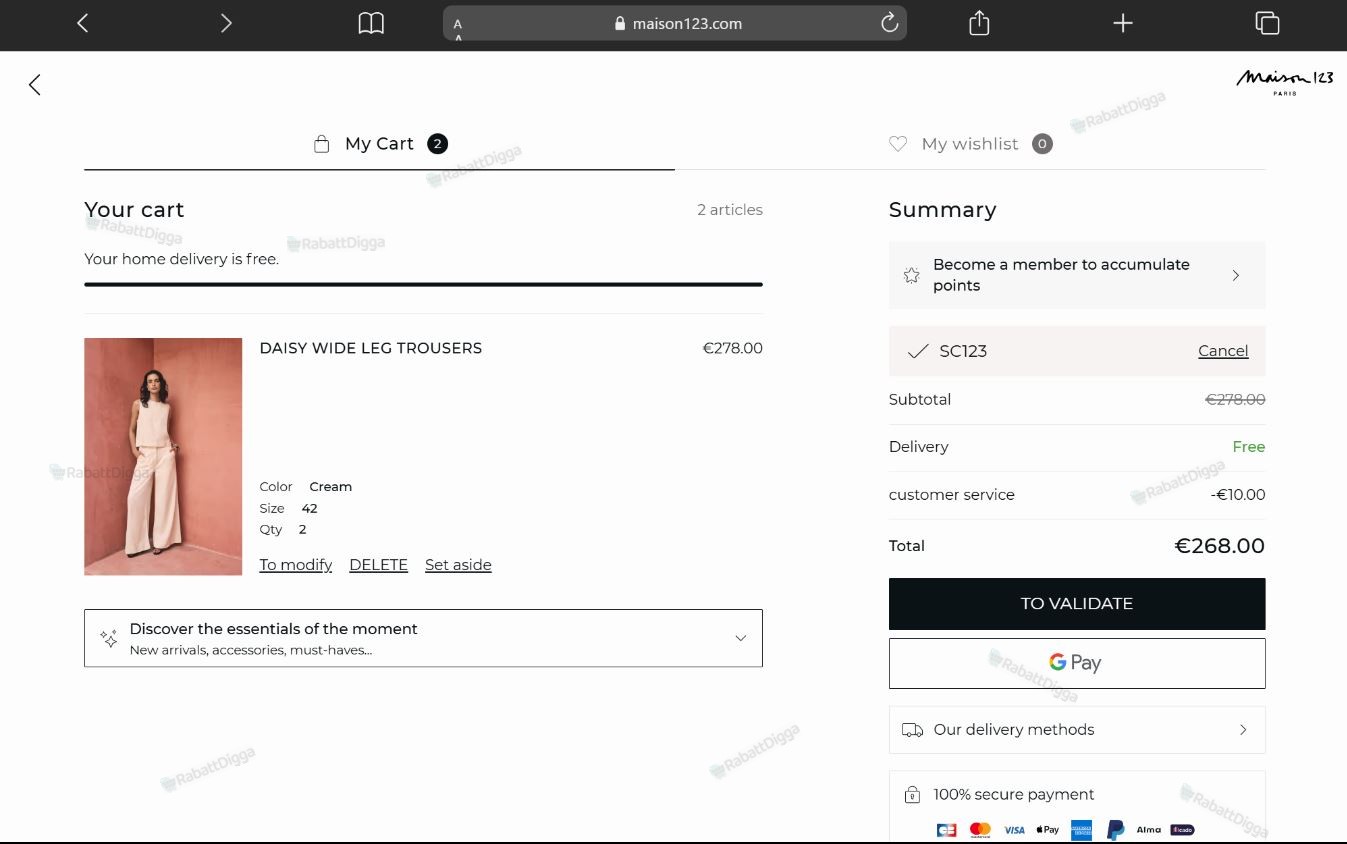Viewport: 1347px width, 844px height.
Task: Switch to the My wishlist tab
Action: tap(970, 144)
